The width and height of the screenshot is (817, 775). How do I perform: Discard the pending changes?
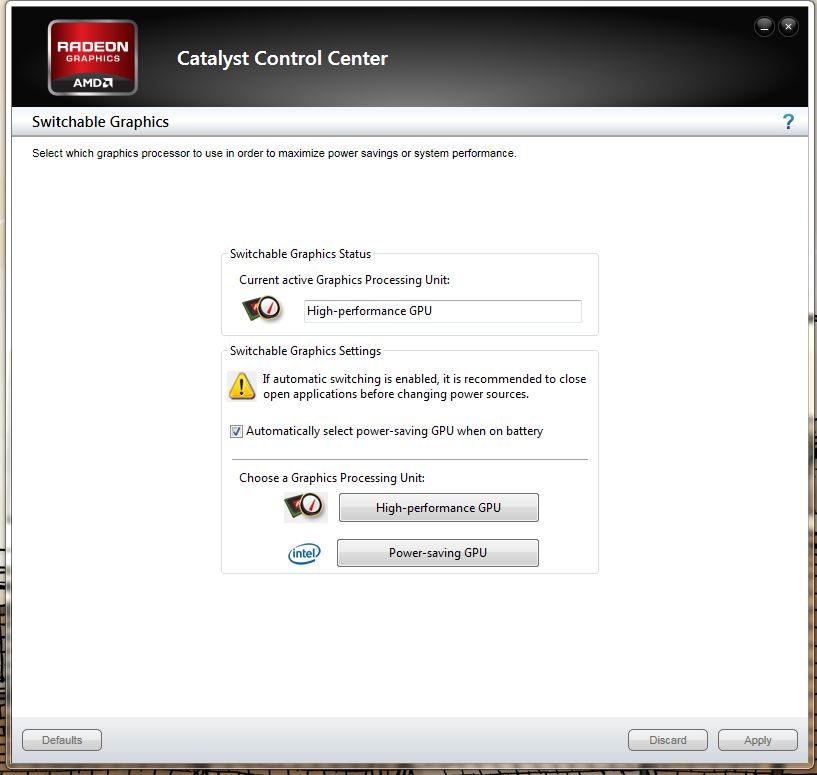coord(668,740)
